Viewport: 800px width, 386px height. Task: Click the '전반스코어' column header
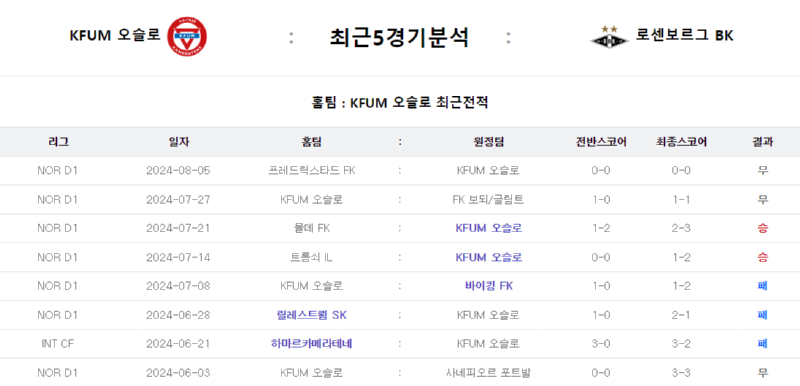pyautogui.click(x=601, y=142)
